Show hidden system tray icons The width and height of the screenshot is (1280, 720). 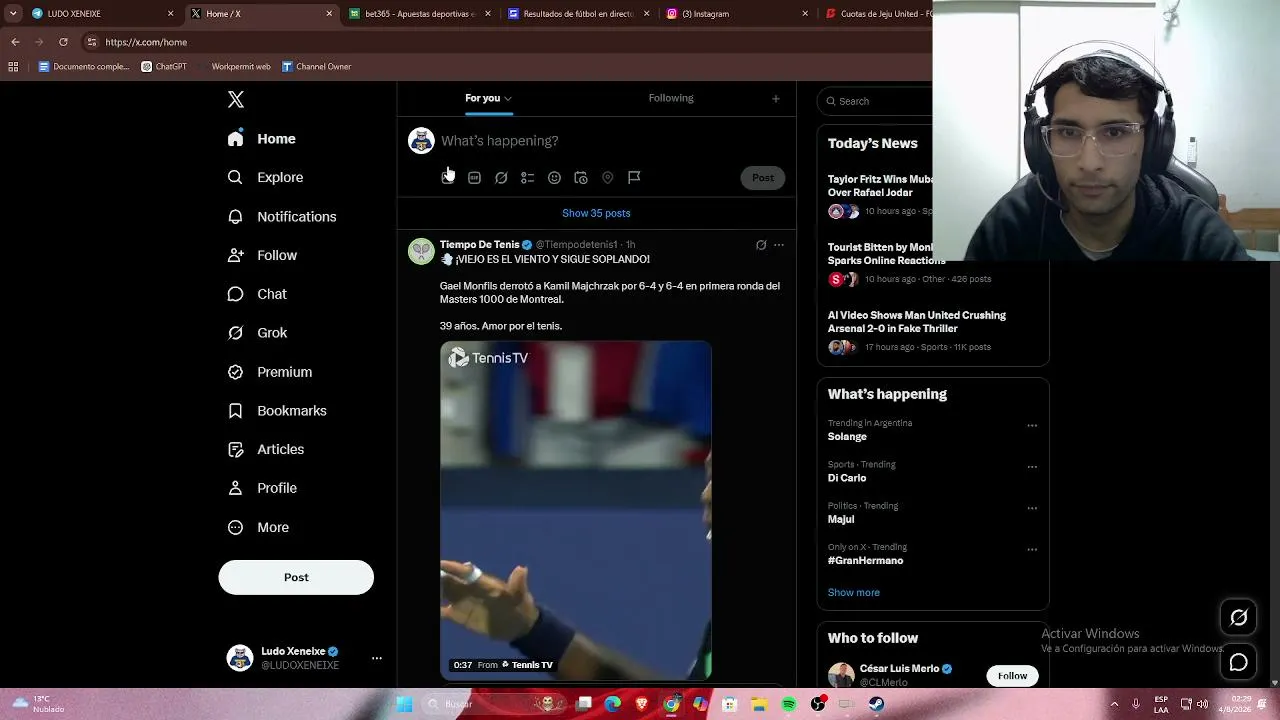[x=1114, y=704]
